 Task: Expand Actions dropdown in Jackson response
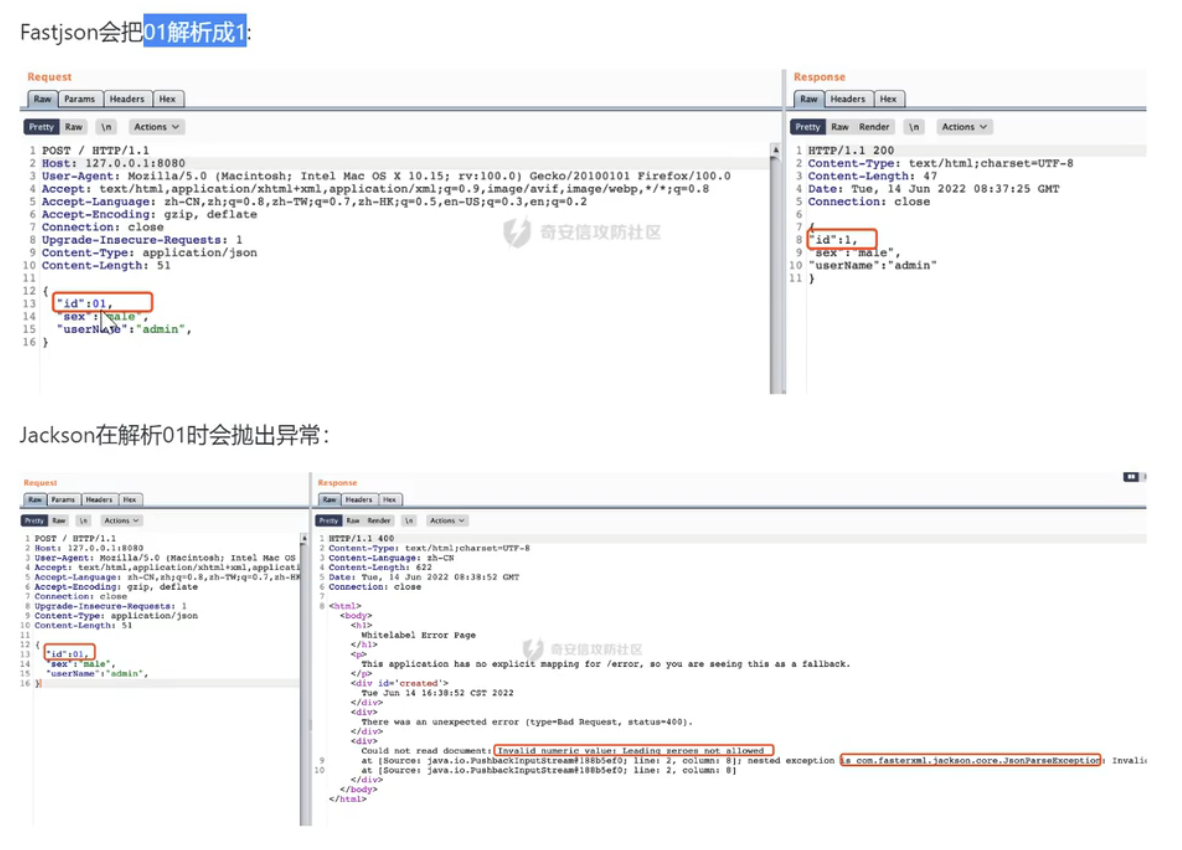click(447, 521)
